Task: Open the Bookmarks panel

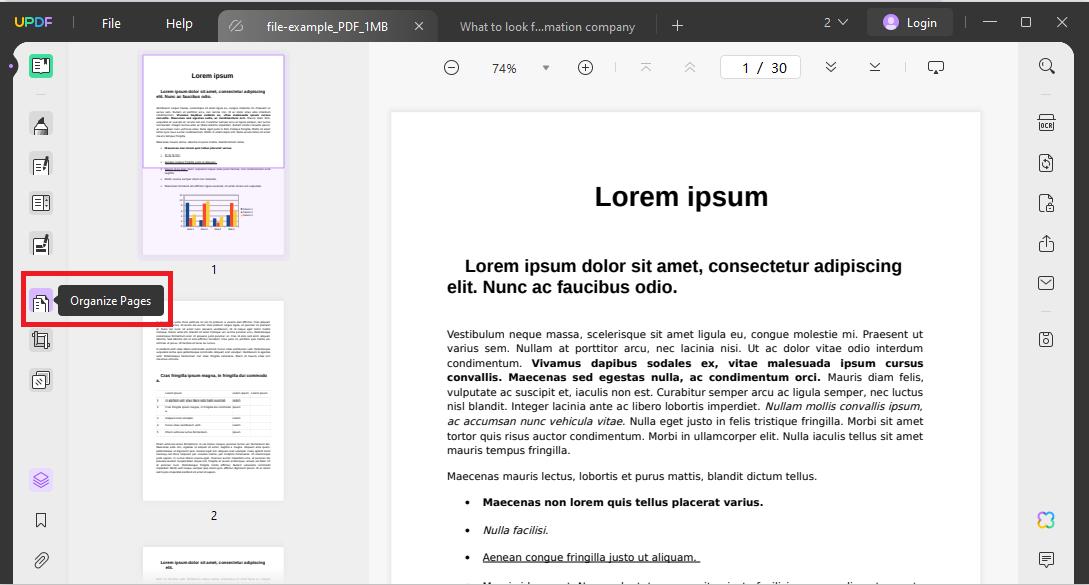Action: [x=41, y=521]
